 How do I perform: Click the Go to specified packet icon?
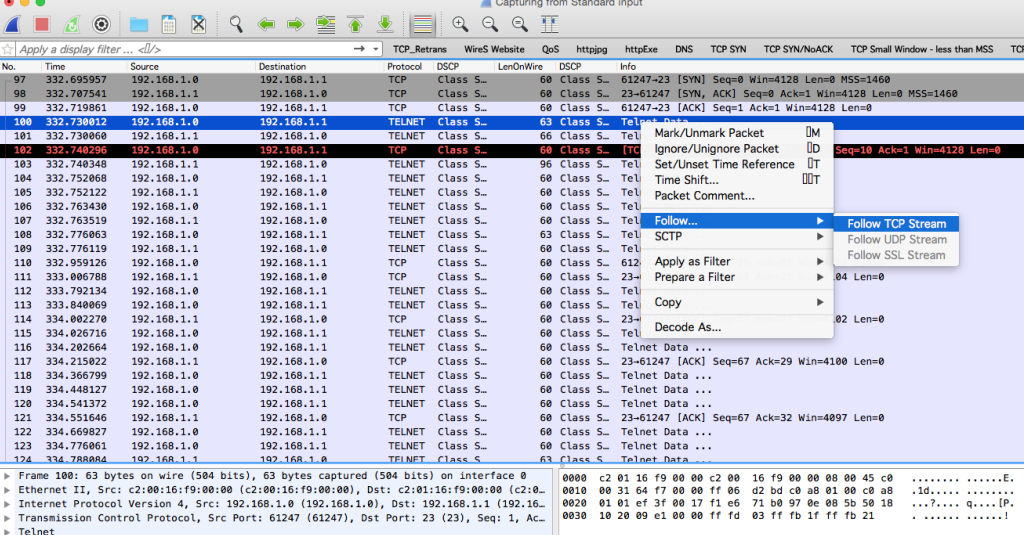coord(325,25)
